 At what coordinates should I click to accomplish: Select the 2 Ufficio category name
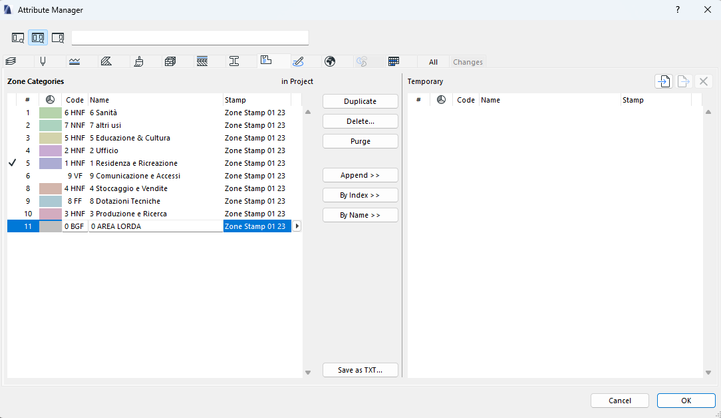(x=104, y=150)
